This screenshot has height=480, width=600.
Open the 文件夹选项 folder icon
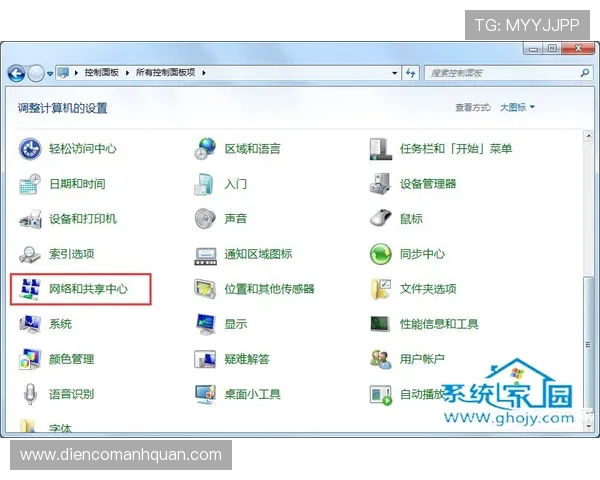tap(381, 289)
